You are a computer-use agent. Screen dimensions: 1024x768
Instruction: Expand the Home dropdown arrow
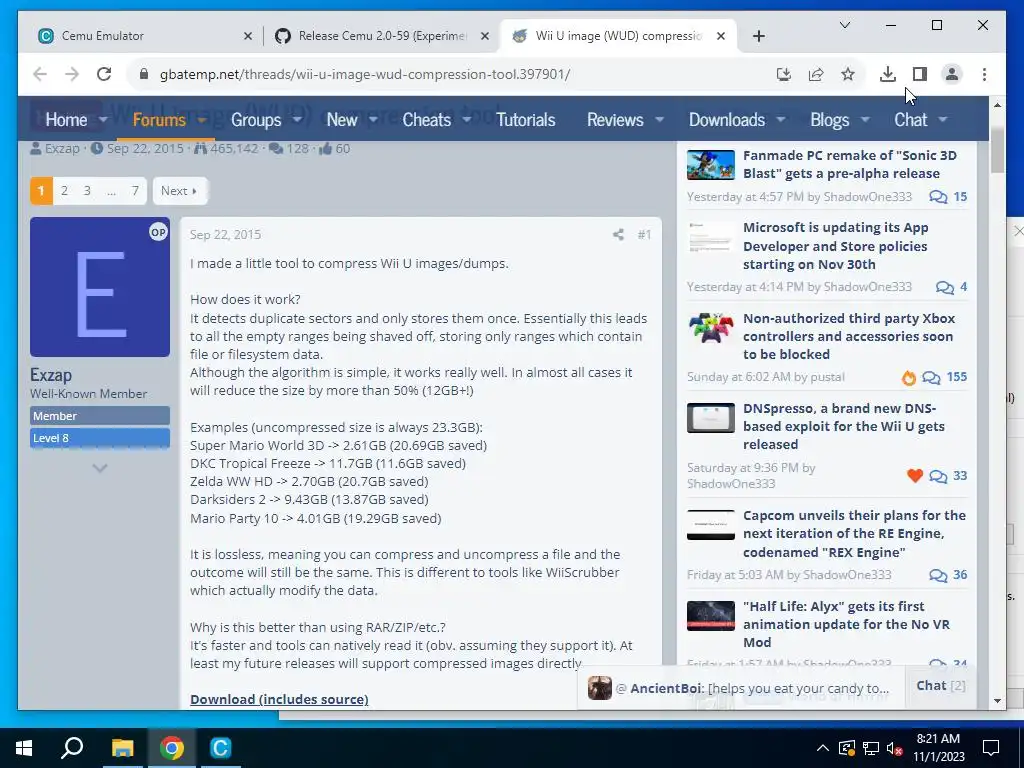tap(103, 120)
